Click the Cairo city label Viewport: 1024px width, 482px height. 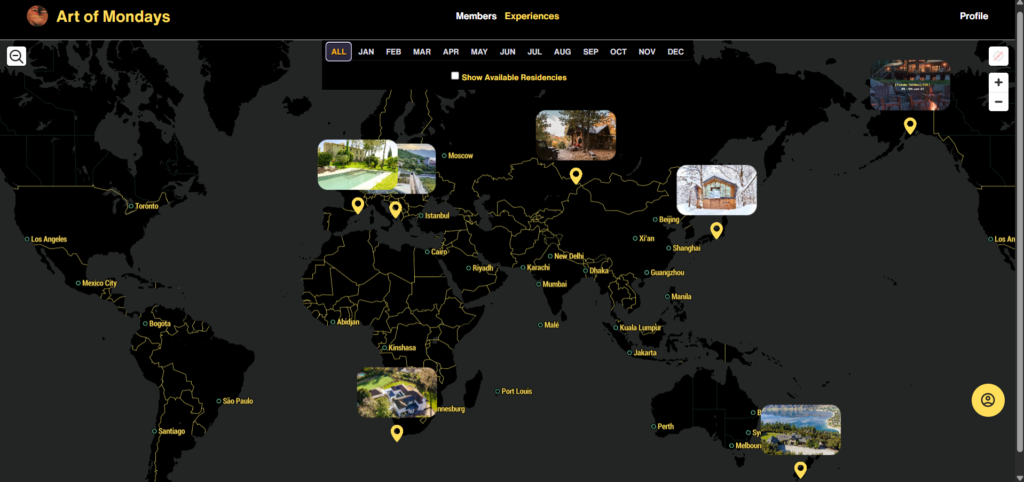440,251
